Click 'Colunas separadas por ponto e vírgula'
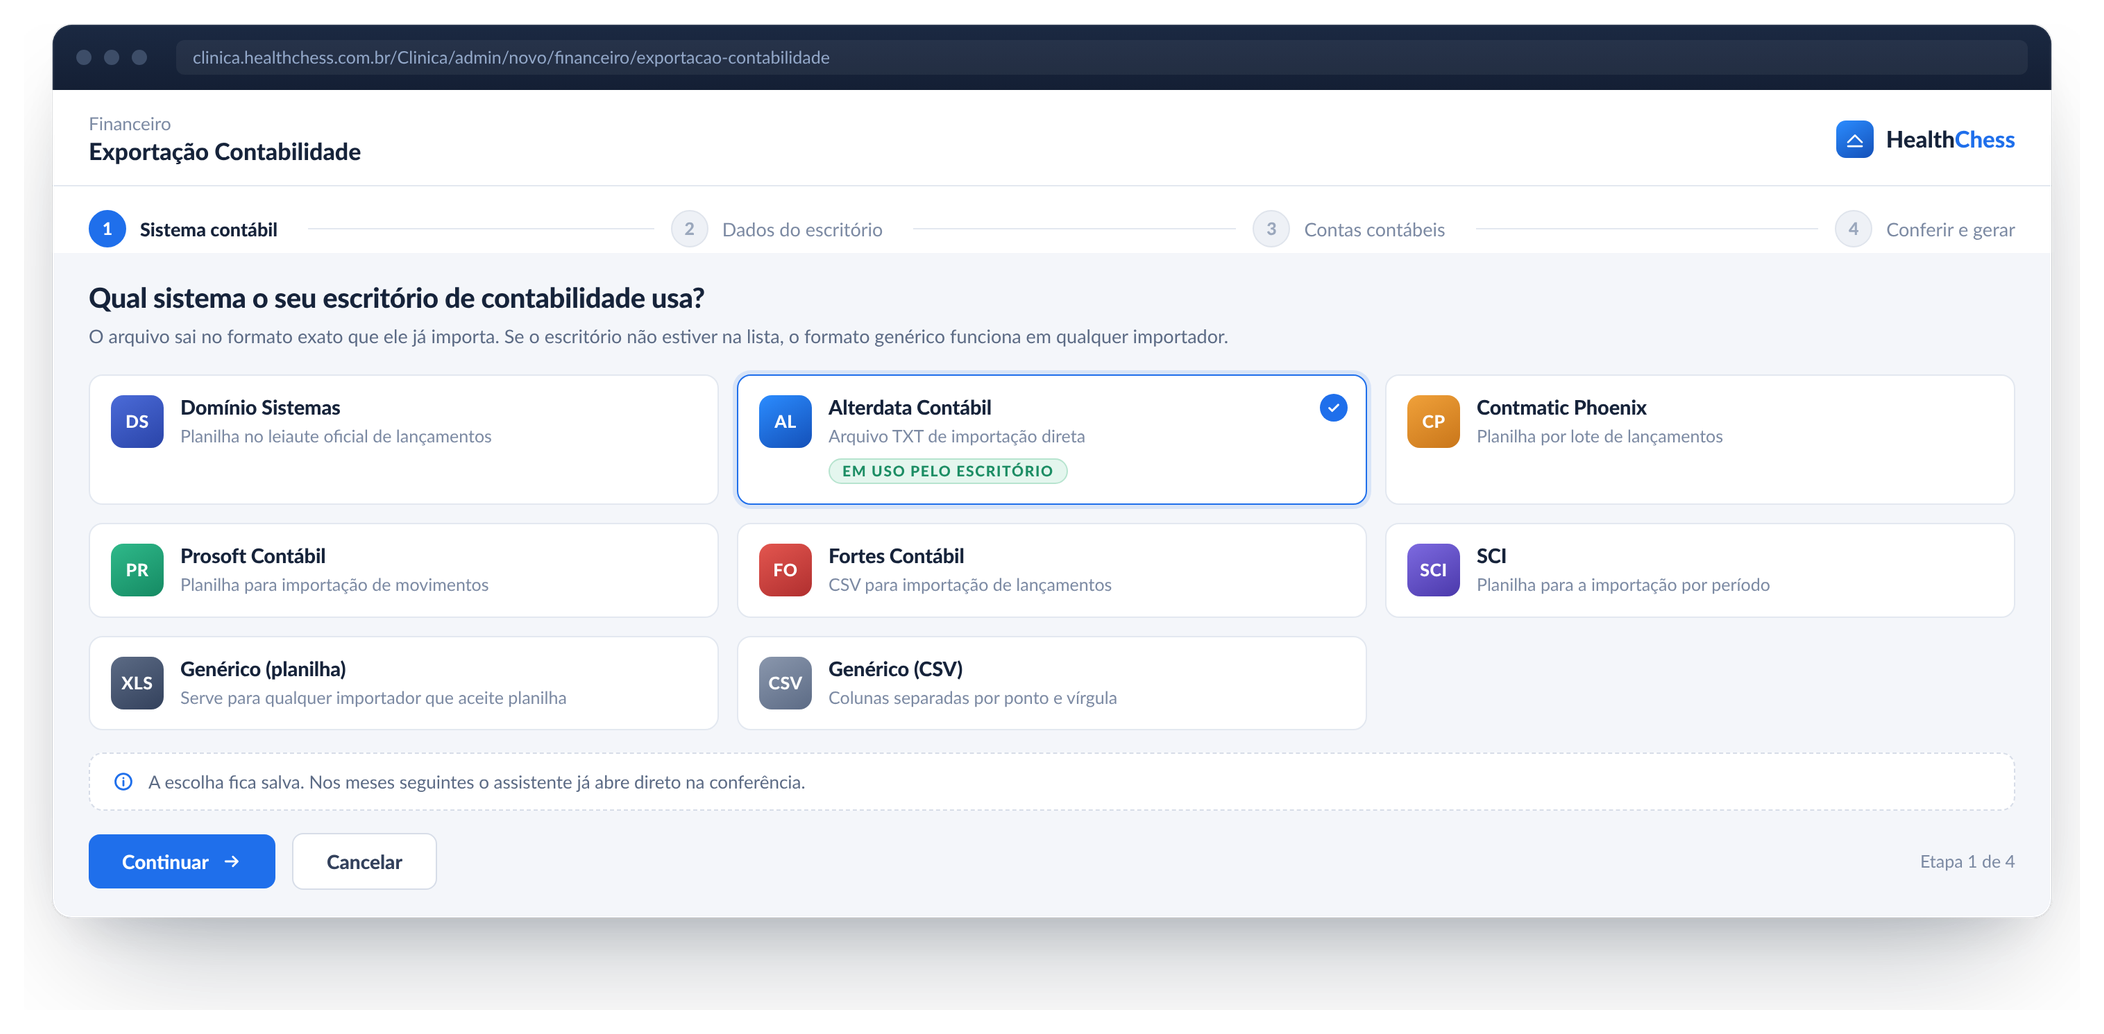This screenshot has height=1034, width=2104. (x=973, y=697)
